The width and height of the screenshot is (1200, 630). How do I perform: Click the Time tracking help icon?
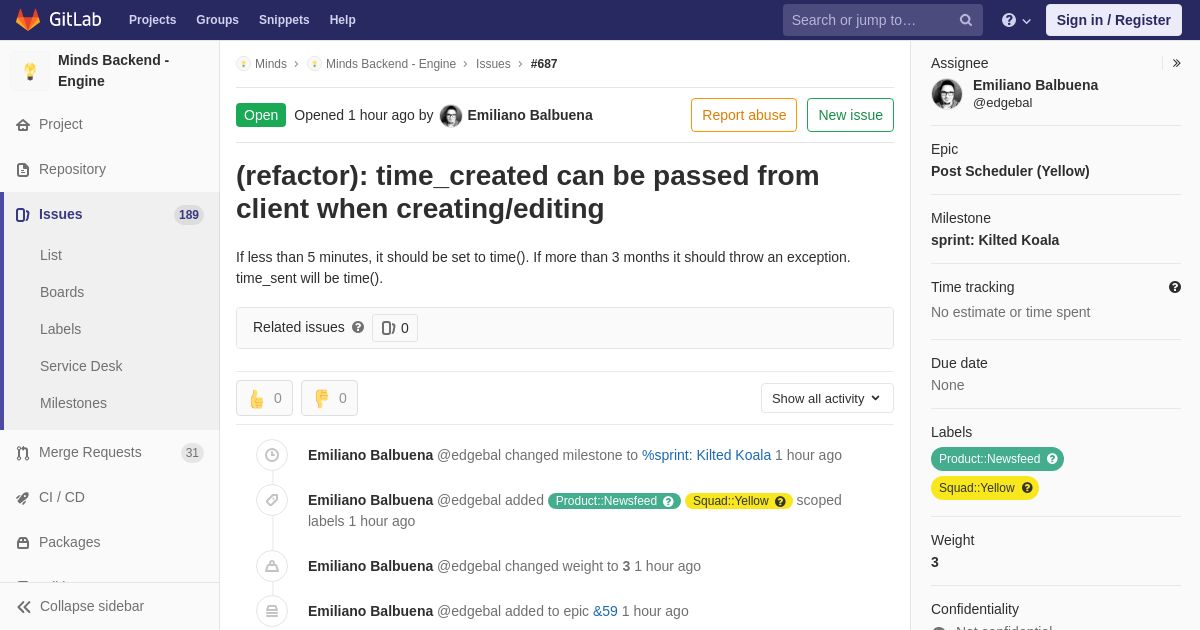click(x=1175, y=287)
